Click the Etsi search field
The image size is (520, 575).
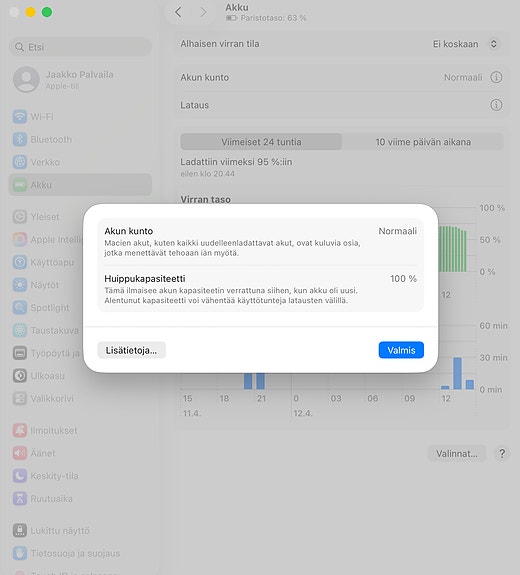click(x=80, y=47)
